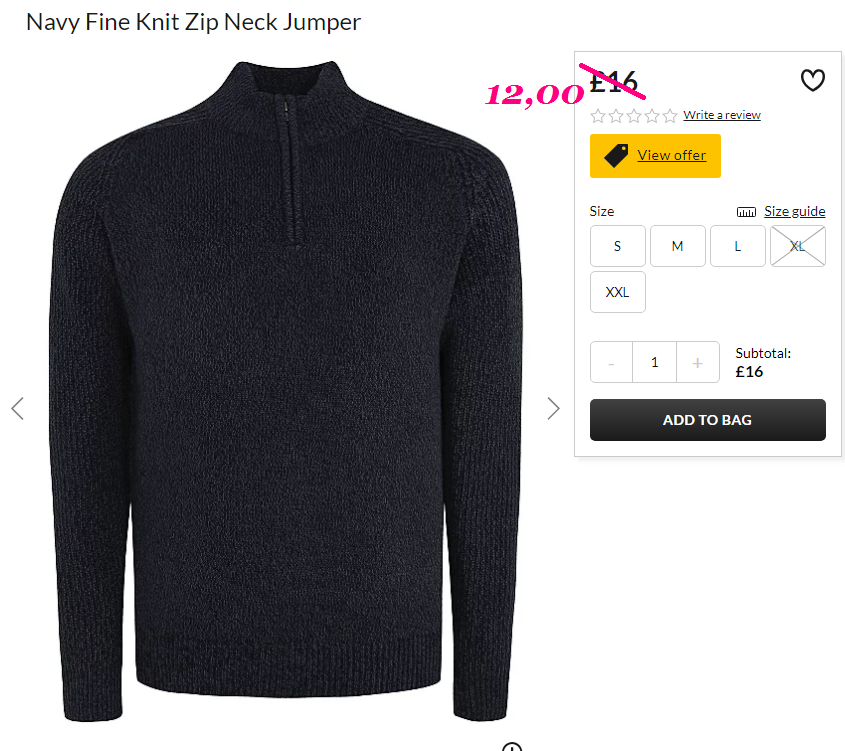Click the ADD TO BAG button
This screenshot has width=845, height=751.
click(708, 420)
